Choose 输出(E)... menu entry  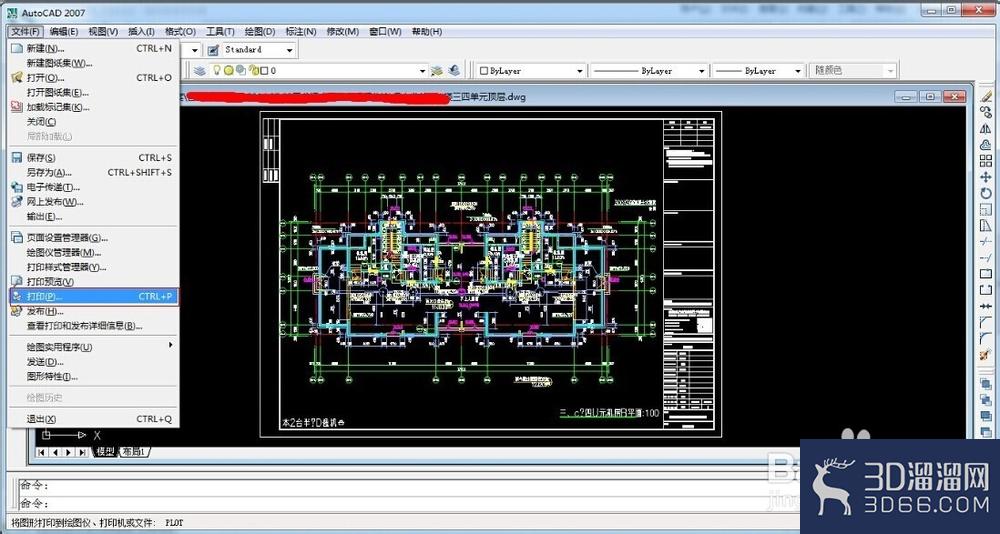click(92, 216)
